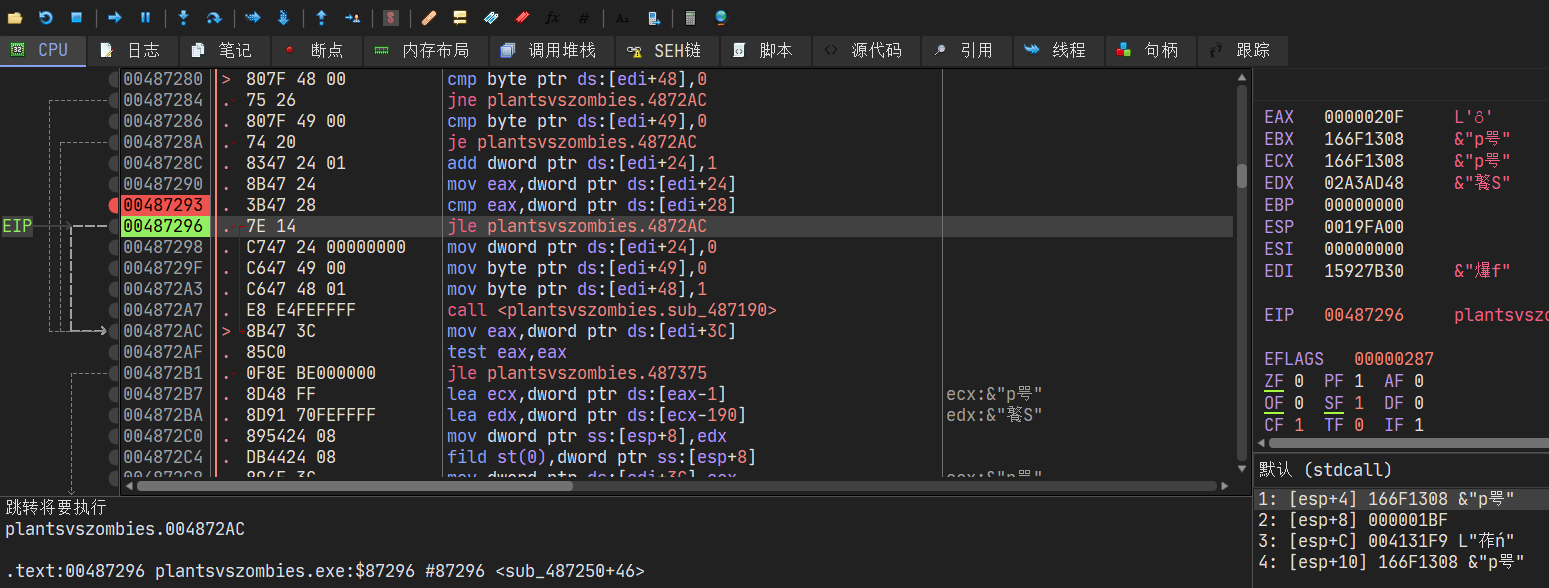Select the ESP register value 0019FA00

tap(1364, 227)
